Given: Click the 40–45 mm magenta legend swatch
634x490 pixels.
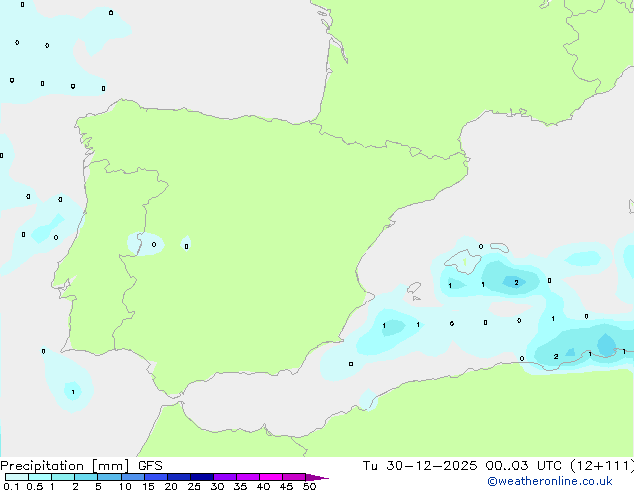Looking at the screenshot, I should pyautogui.click(x=271, y=477).
